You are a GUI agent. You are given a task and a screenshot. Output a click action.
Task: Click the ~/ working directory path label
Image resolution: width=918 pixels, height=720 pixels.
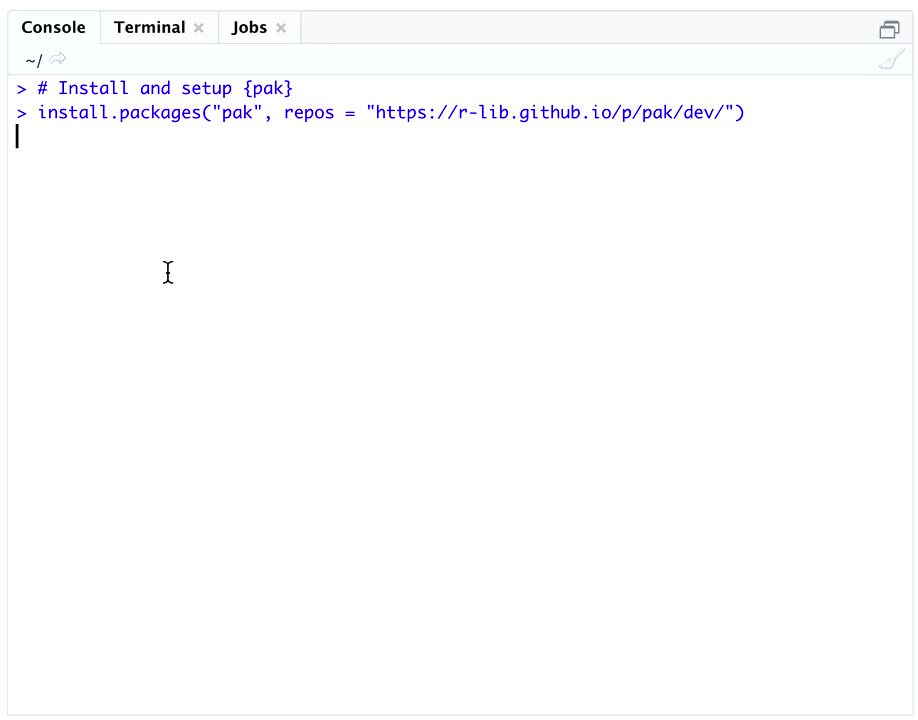tap(34, 60)
